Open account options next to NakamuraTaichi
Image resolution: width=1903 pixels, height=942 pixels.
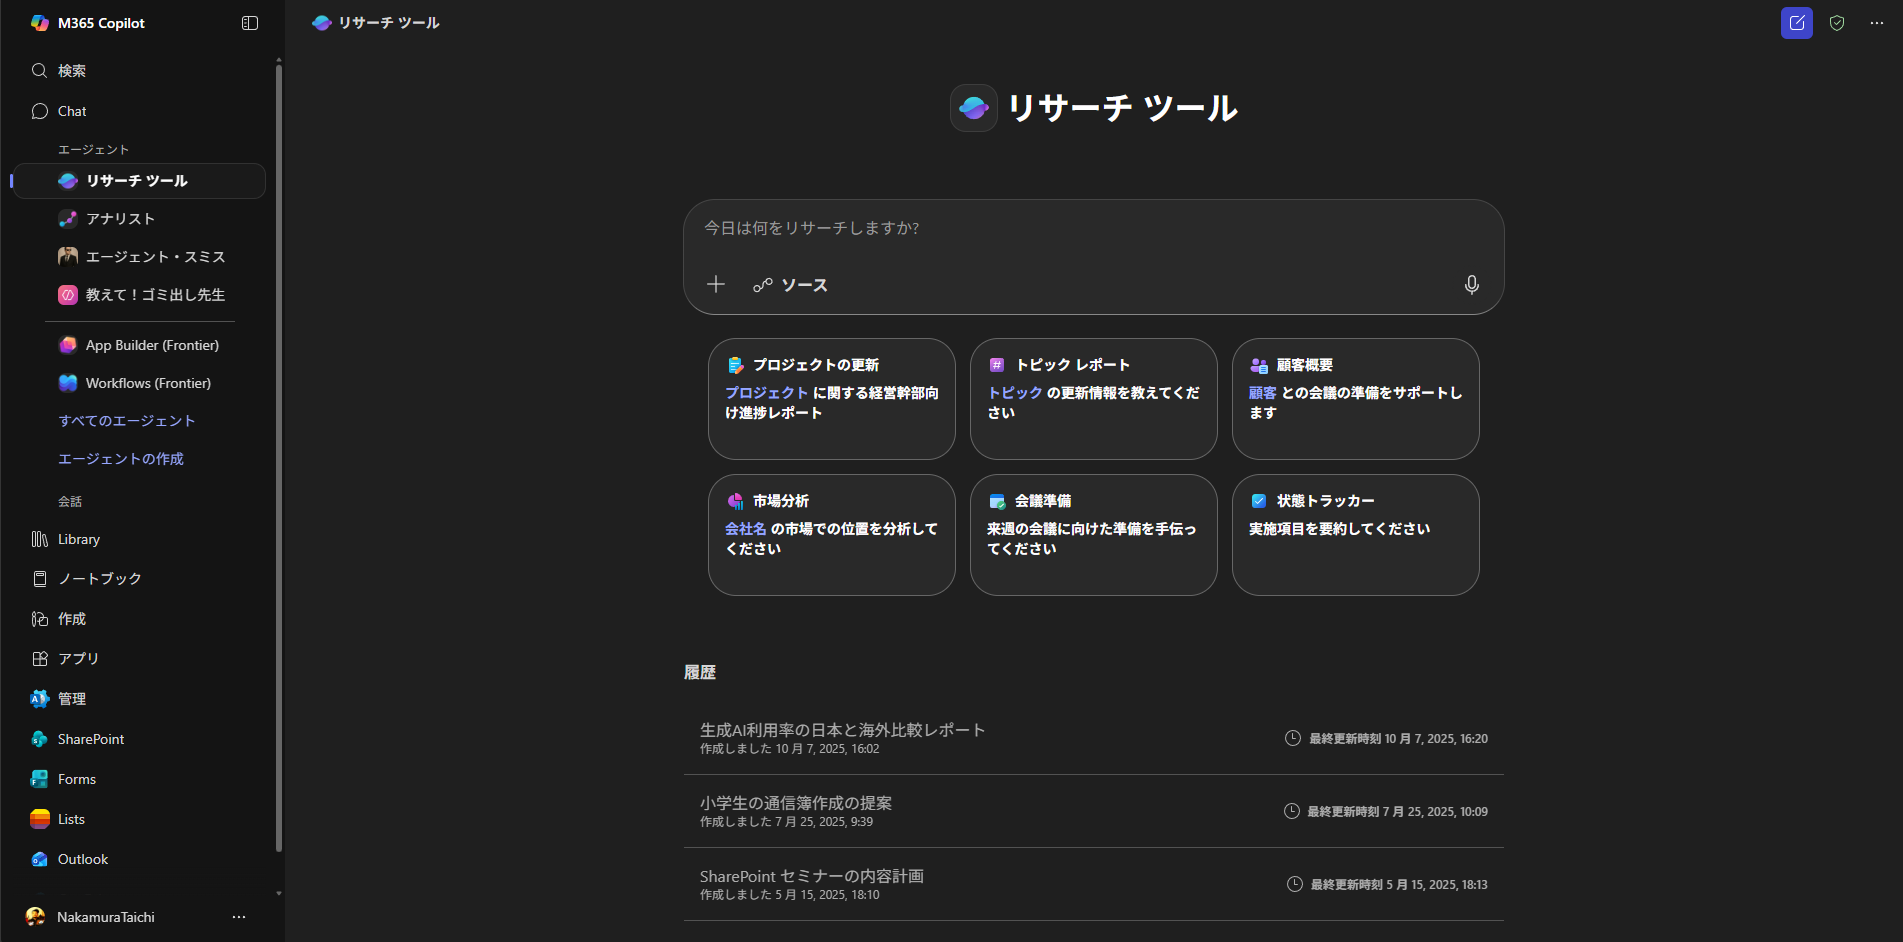click(239, 917)
